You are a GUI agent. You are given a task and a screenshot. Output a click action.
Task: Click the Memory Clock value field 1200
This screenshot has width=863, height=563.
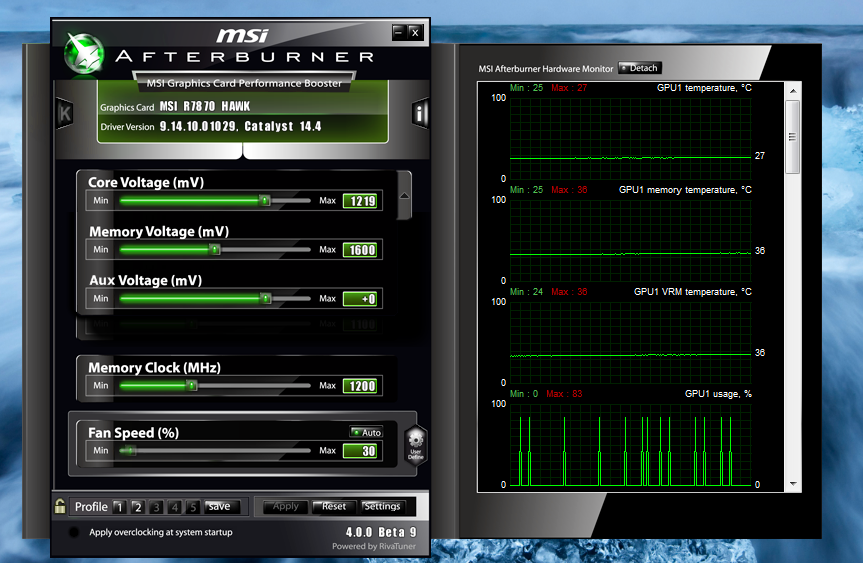pos(362,386)
